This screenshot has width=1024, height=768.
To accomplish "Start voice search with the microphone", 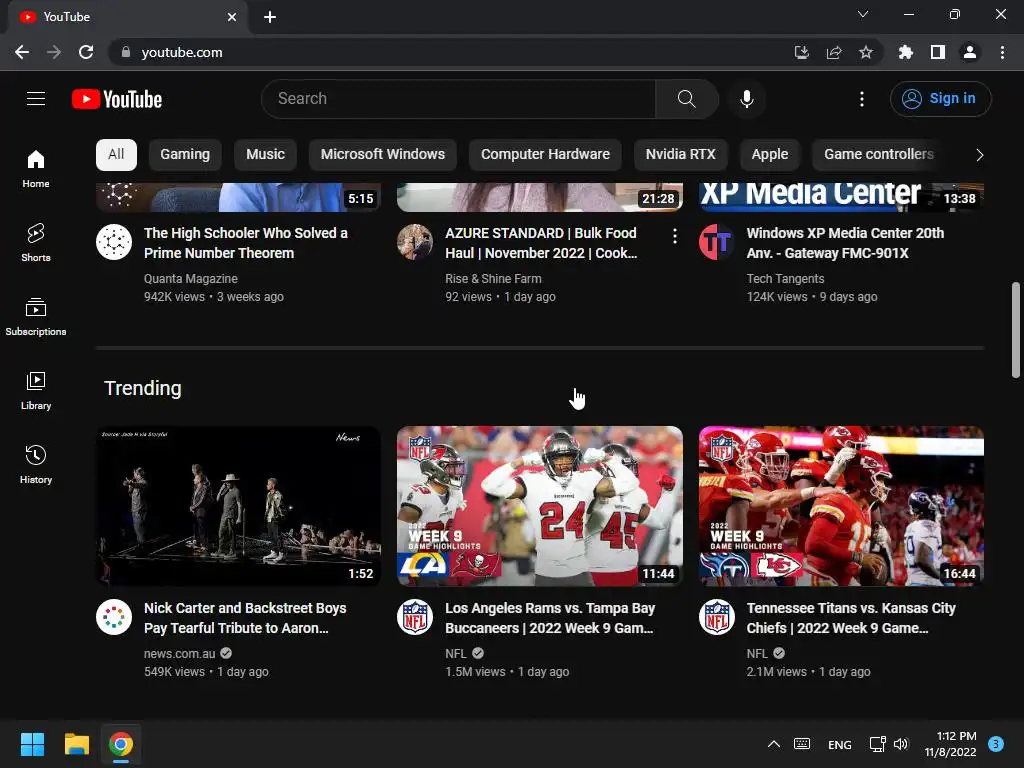I will pos(746,99).
